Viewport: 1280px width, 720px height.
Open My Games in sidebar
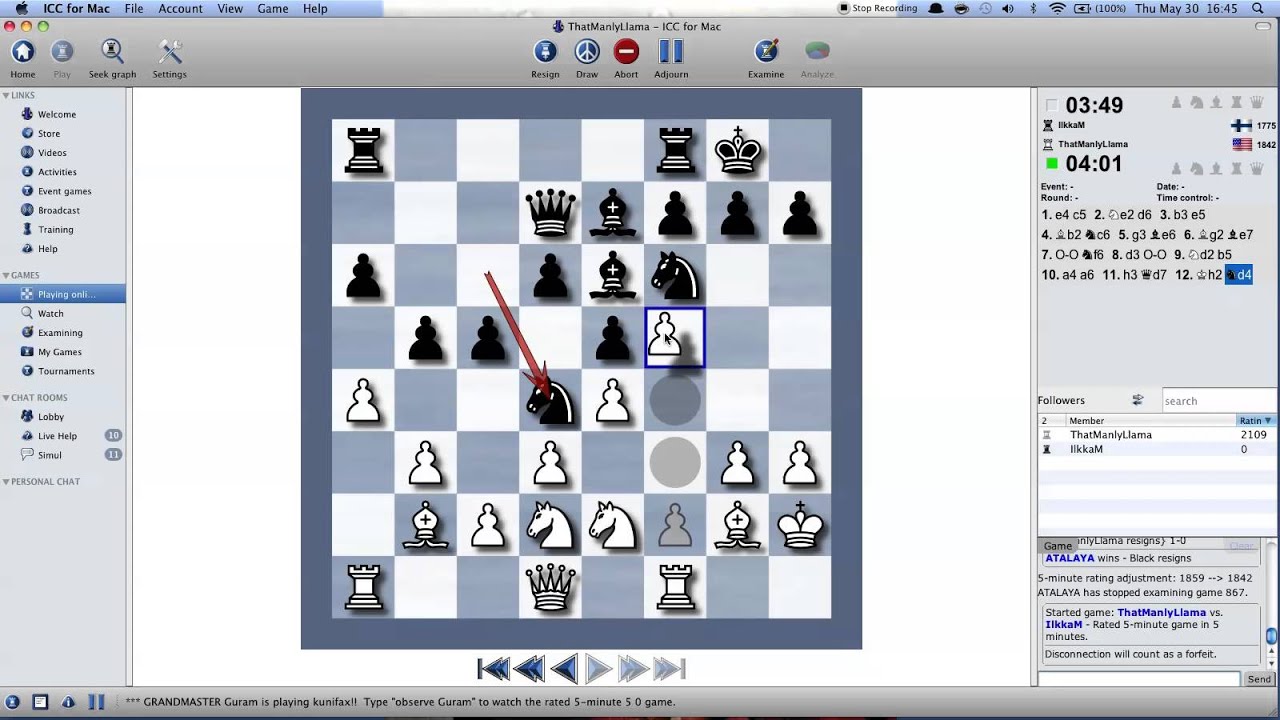[60, 352]
